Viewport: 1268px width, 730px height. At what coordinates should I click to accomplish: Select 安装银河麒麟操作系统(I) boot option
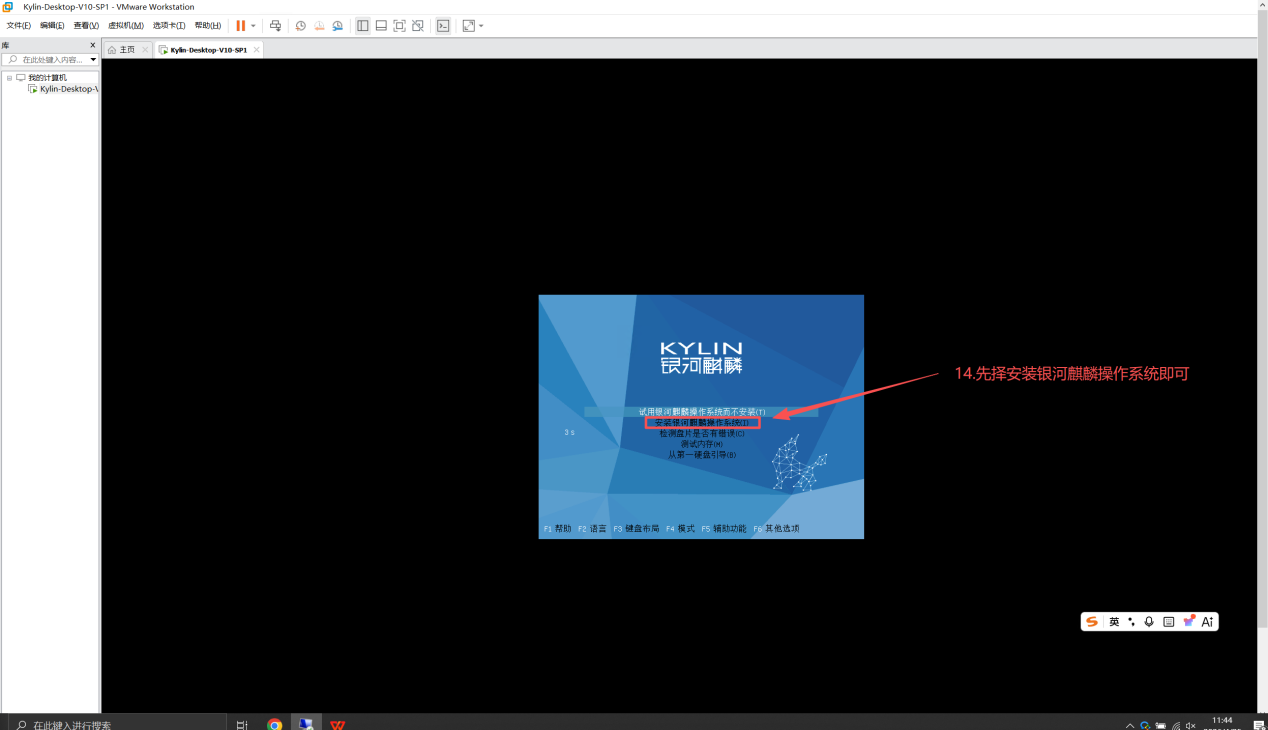tap(702, 423)
